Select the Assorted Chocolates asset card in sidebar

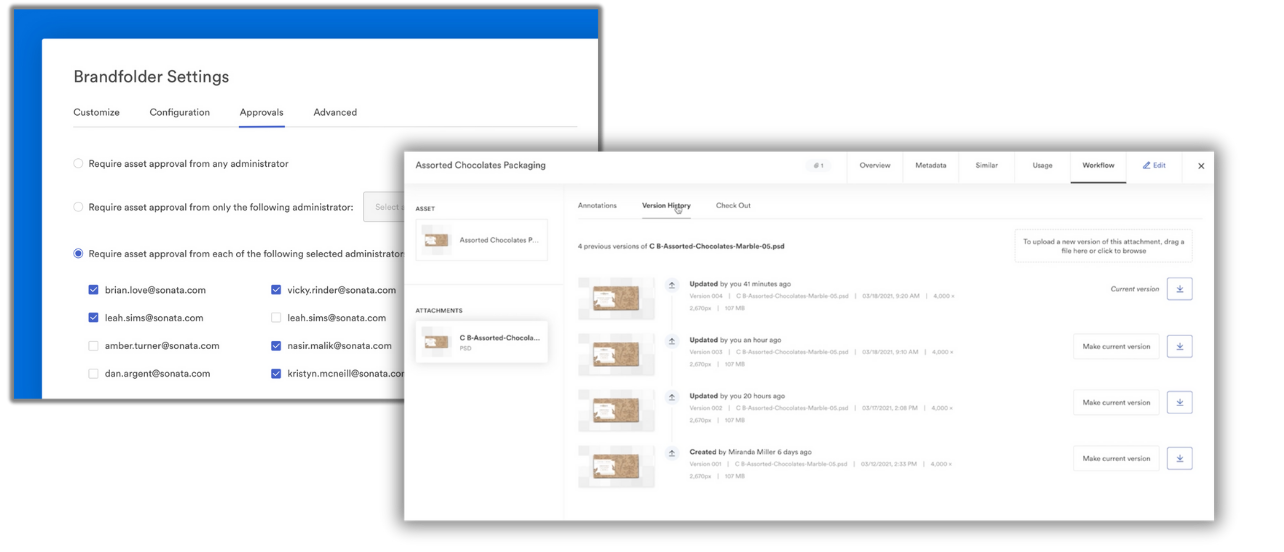pyautogui.click(x=482, y=240)
